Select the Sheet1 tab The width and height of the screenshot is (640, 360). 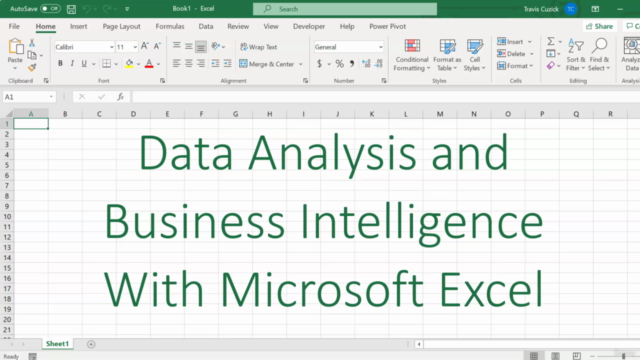tap(57, 344)
